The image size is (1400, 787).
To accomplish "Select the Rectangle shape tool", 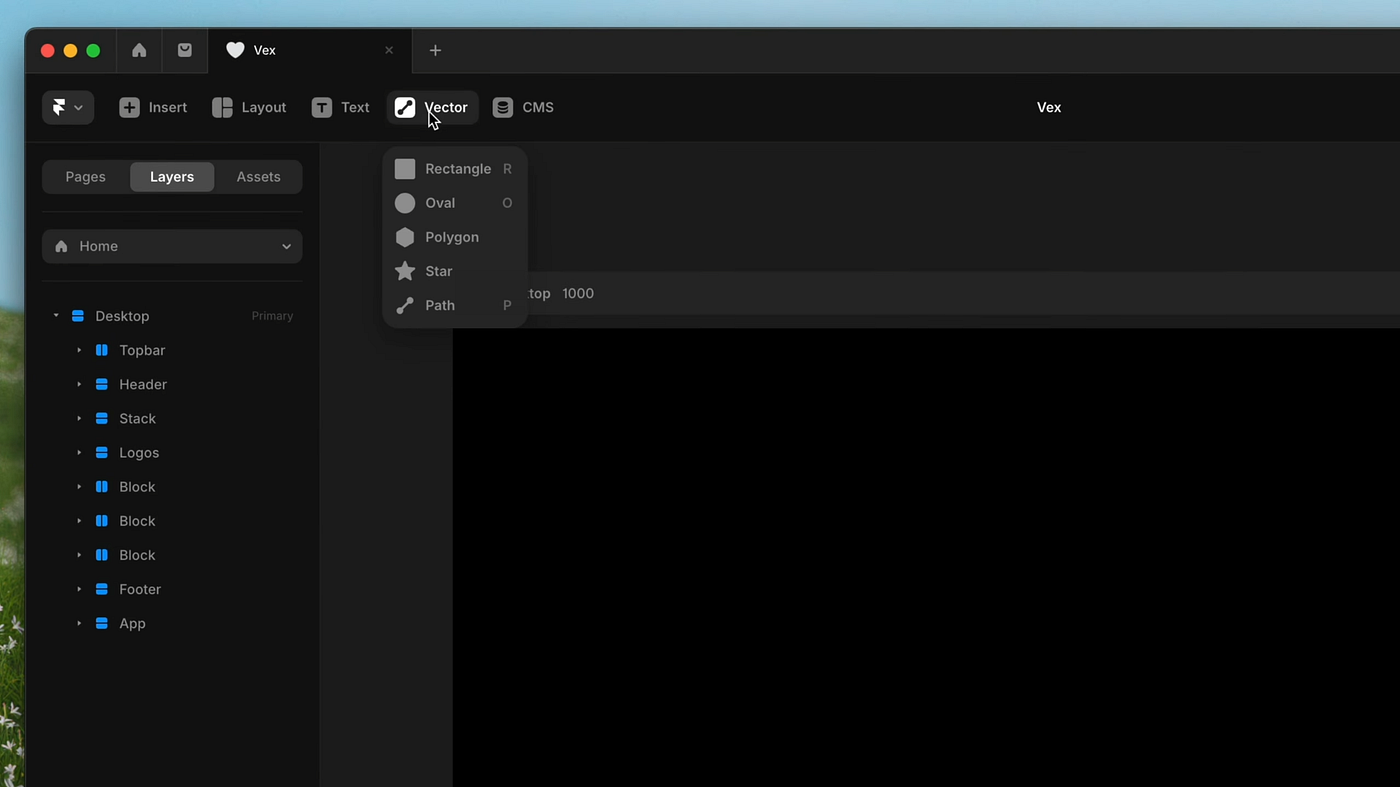I will [x=457, y=169].
